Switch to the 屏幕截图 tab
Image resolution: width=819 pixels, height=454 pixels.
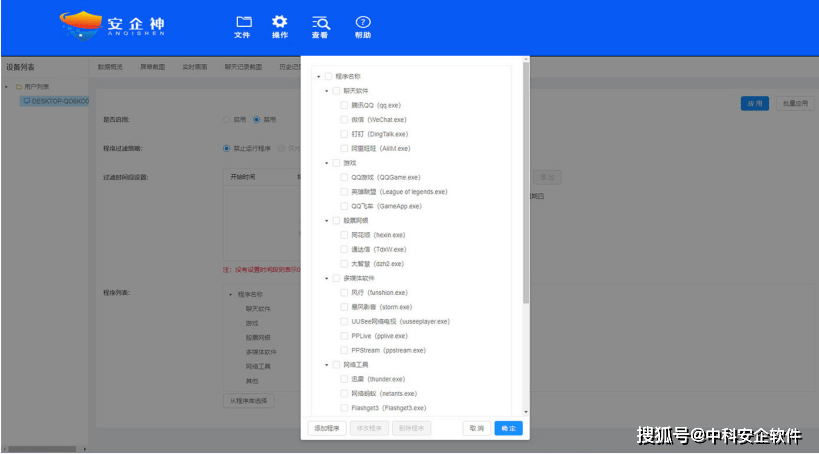pos(153,67)
